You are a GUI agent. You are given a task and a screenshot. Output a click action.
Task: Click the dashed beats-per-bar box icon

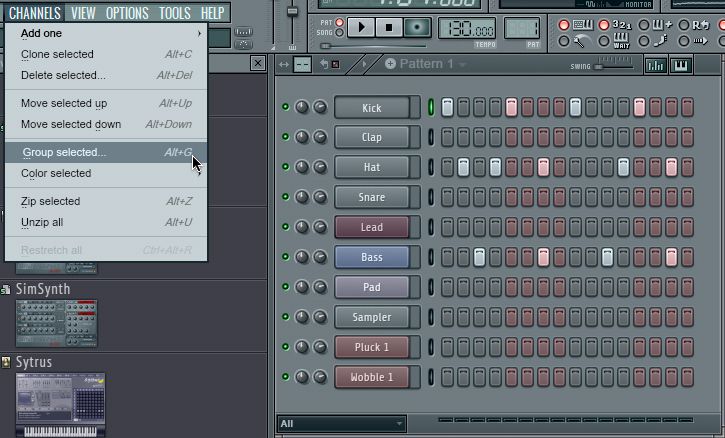(302, 65)
